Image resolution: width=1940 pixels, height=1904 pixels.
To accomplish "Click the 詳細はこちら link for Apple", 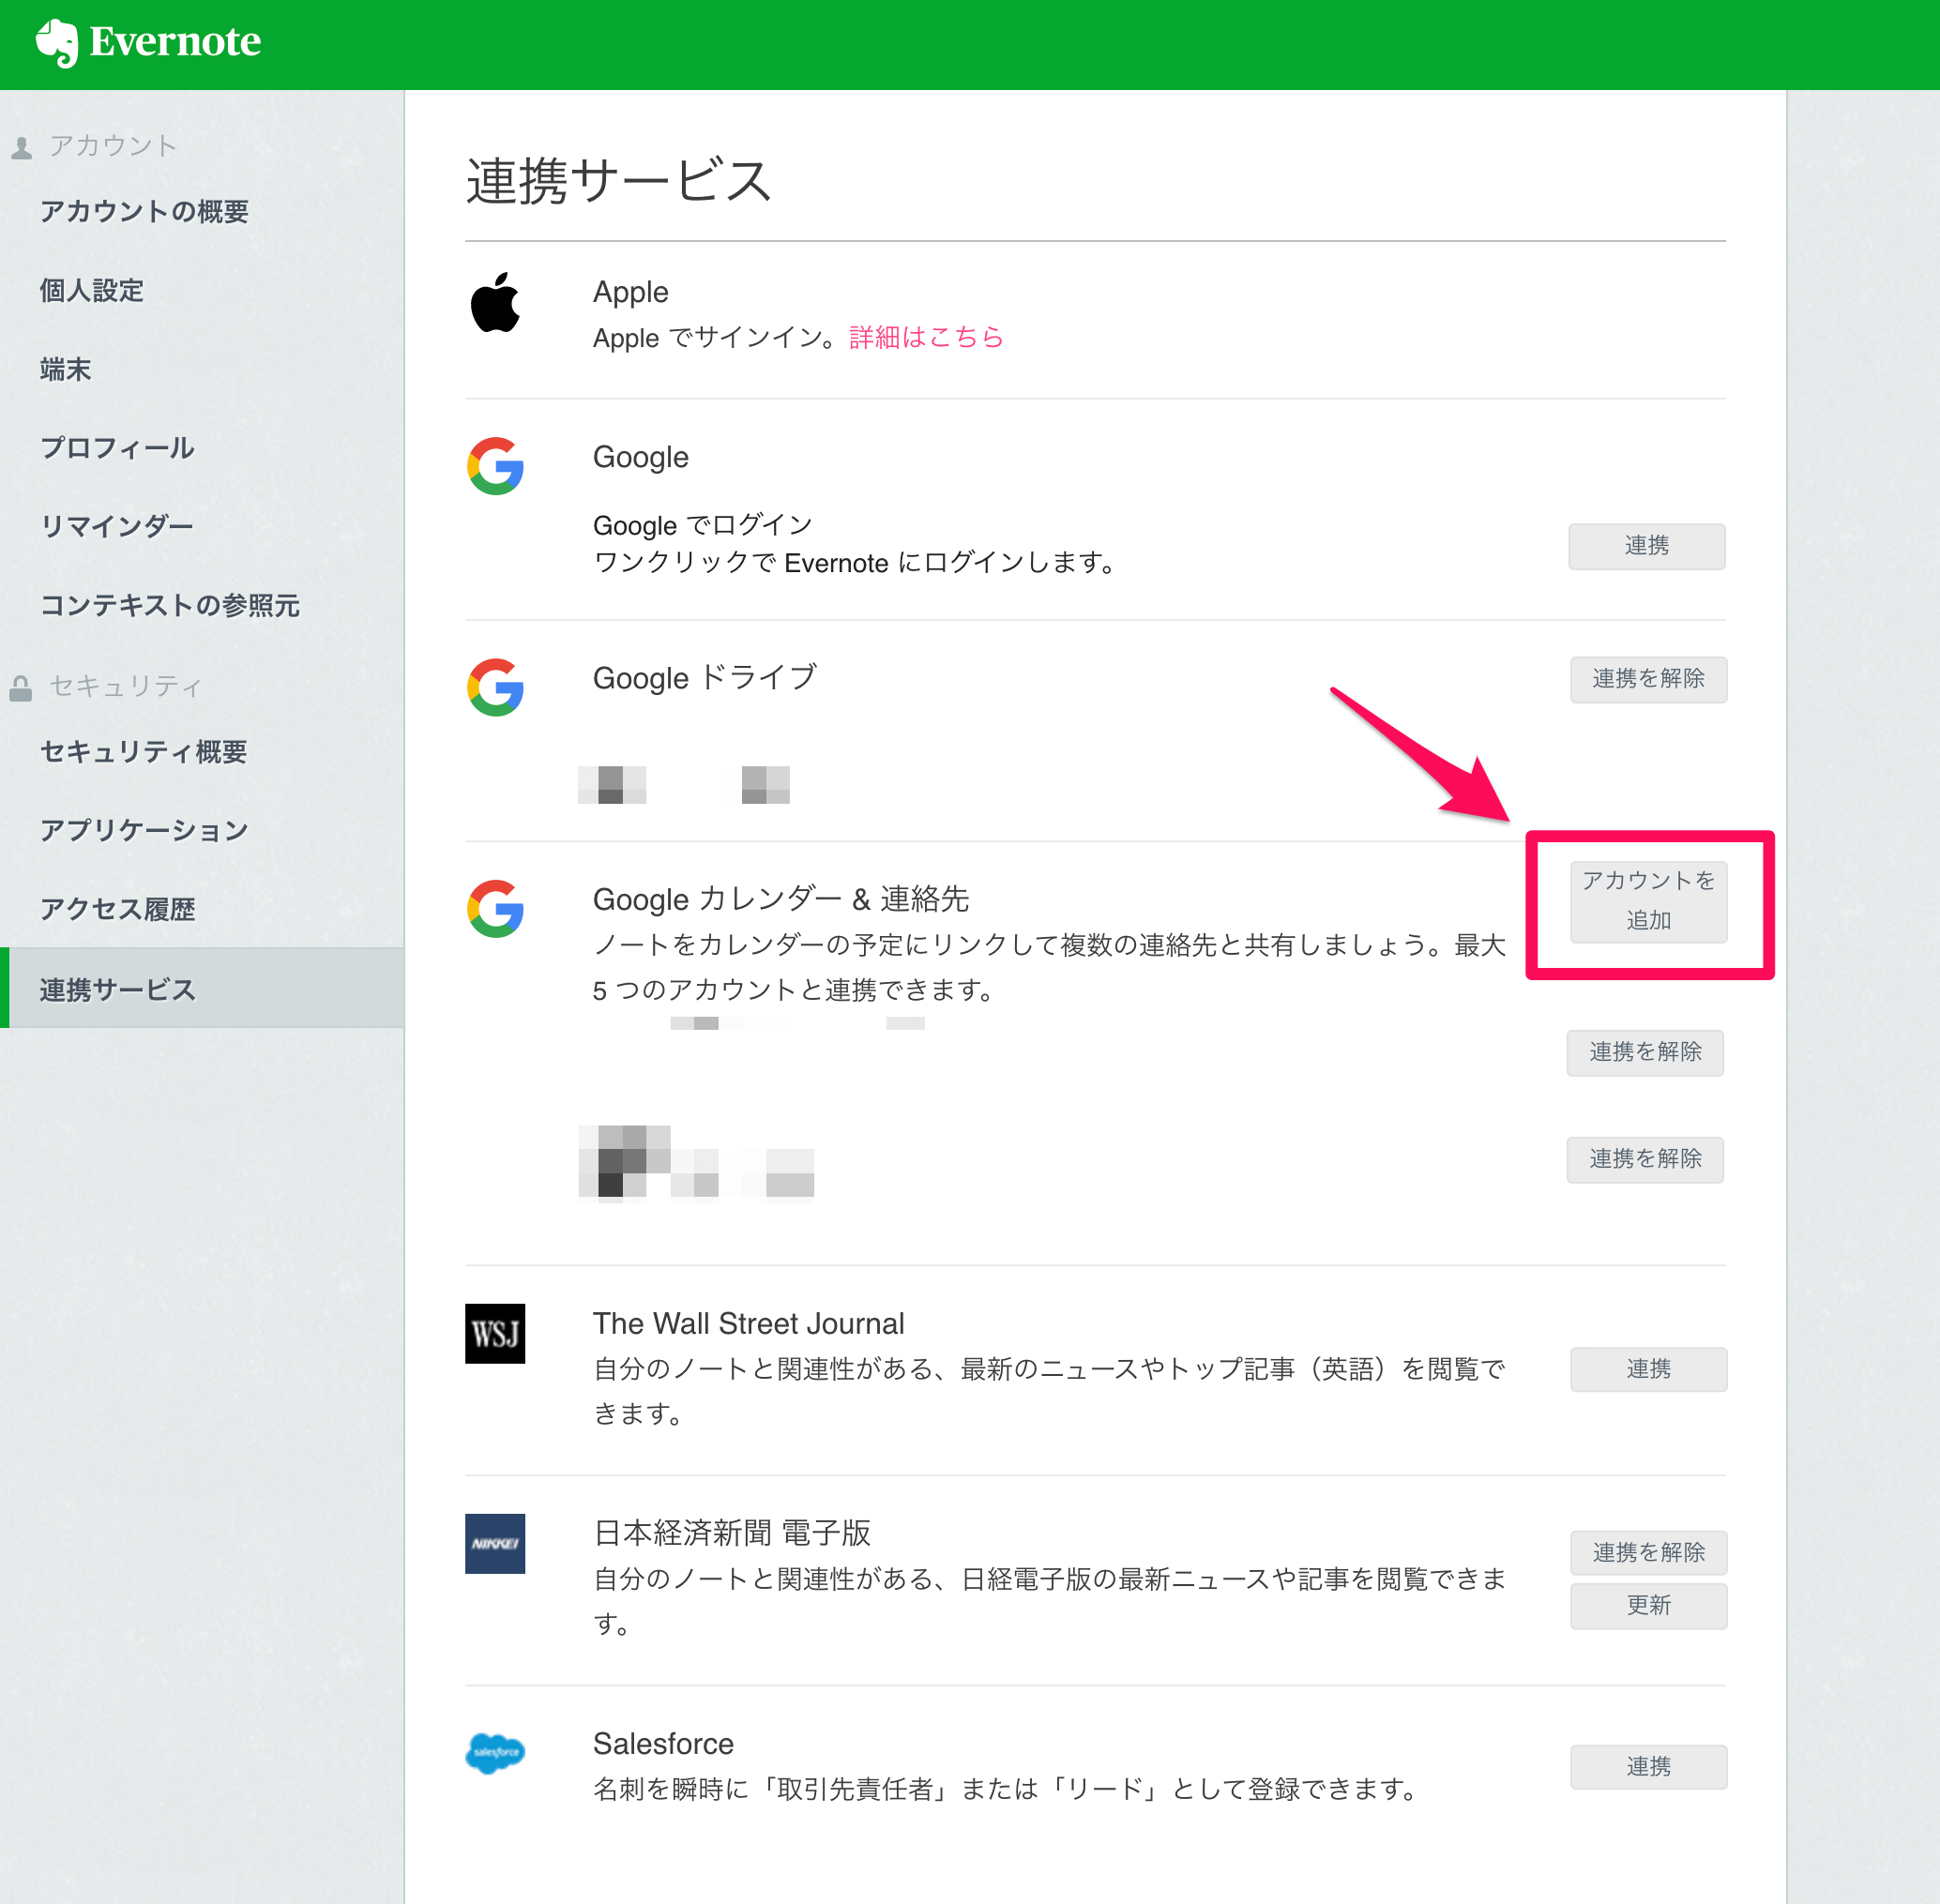I will (926, 337).
